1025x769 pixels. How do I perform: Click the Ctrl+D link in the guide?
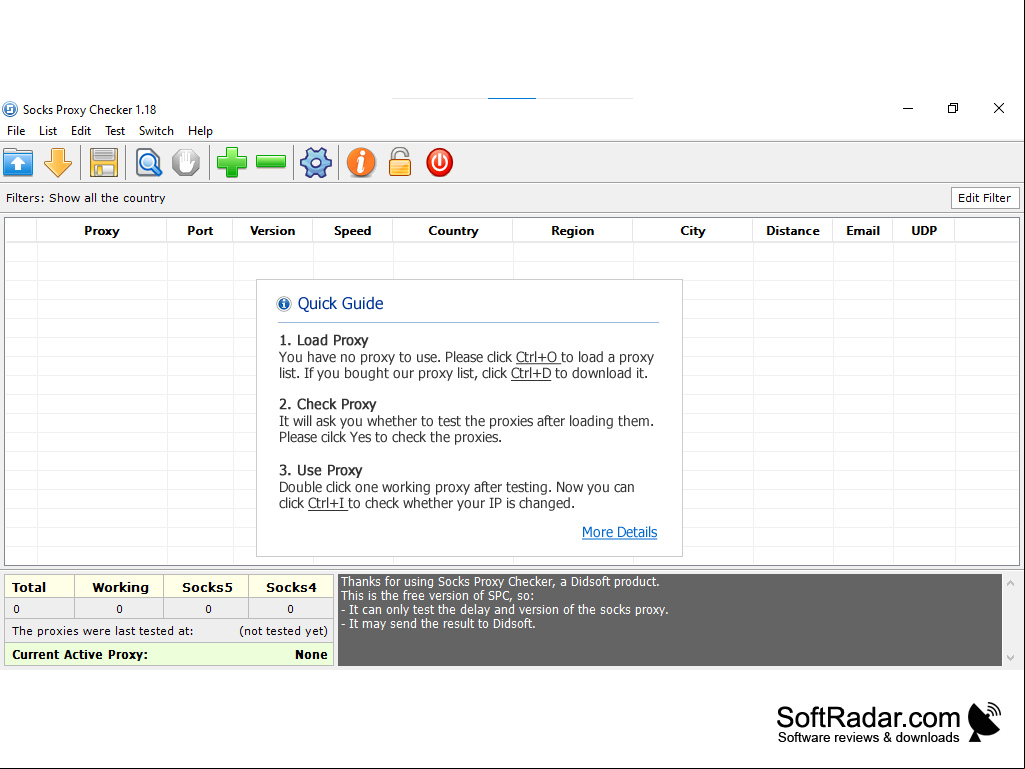click(x=531, y=373)
